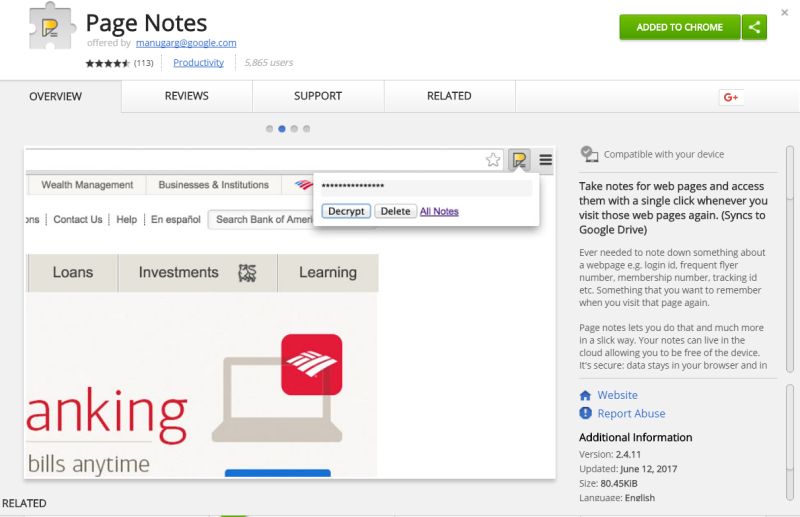Viewport: 800px width, 517px height.
Task: Click the laptop illustration in the screenshot
Action: coord(277,399)
